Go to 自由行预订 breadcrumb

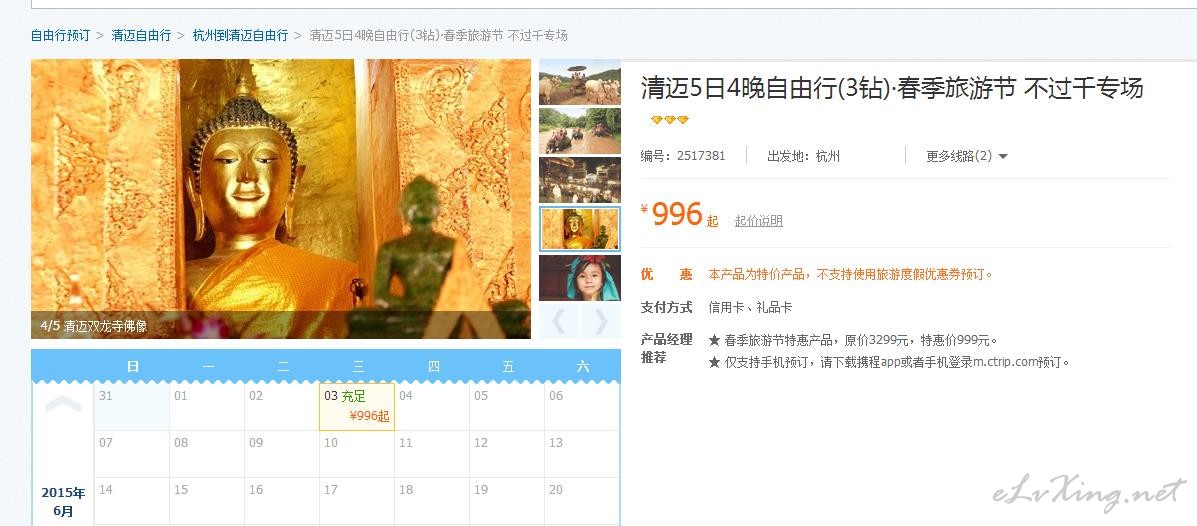60,35
